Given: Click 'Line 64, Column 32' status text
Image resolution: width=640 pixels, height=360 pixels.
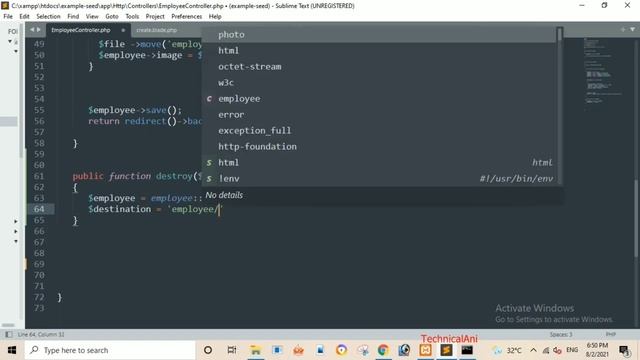Looking at the screenshot, I should pyautogui.click(x=41, y=334).
